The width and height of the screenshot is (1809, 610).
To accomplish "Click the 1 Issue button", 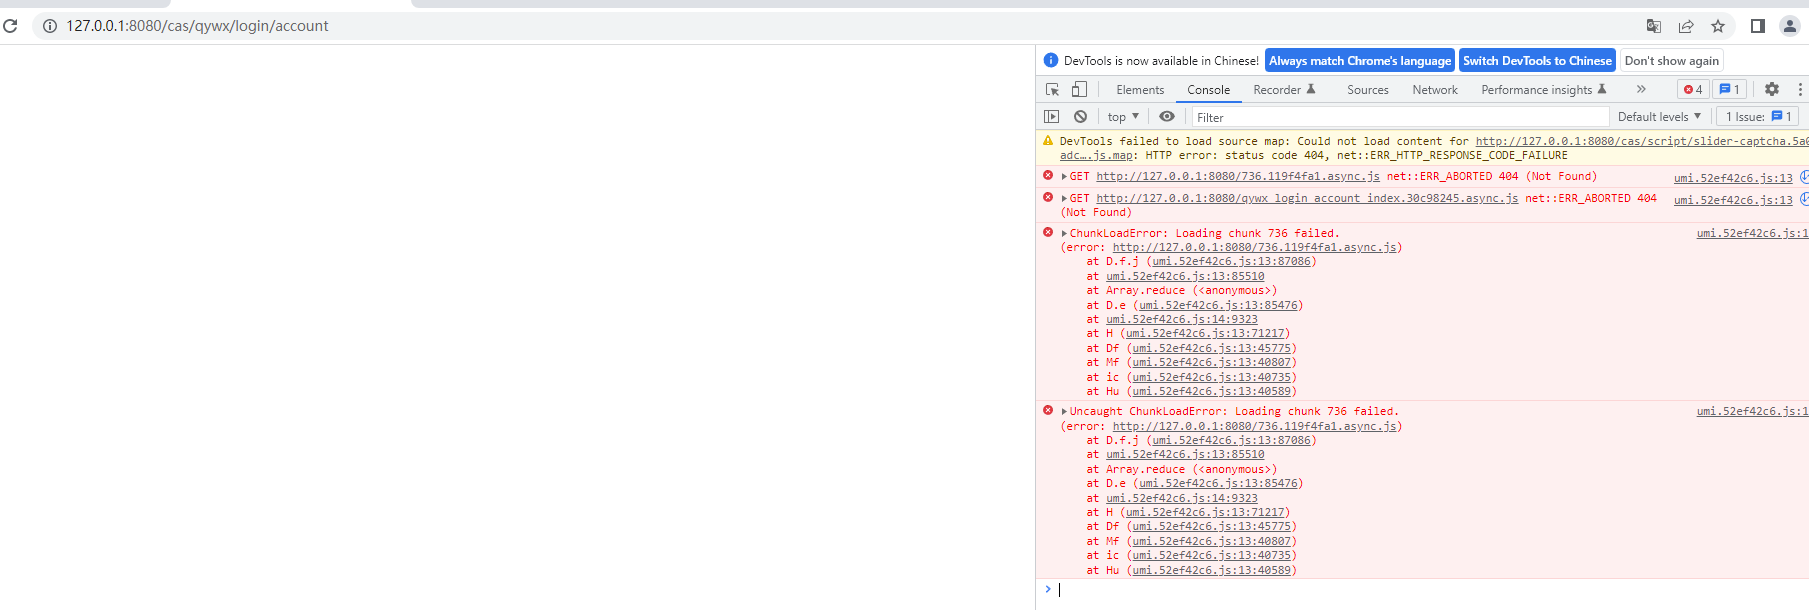I will pos(1758,117).
